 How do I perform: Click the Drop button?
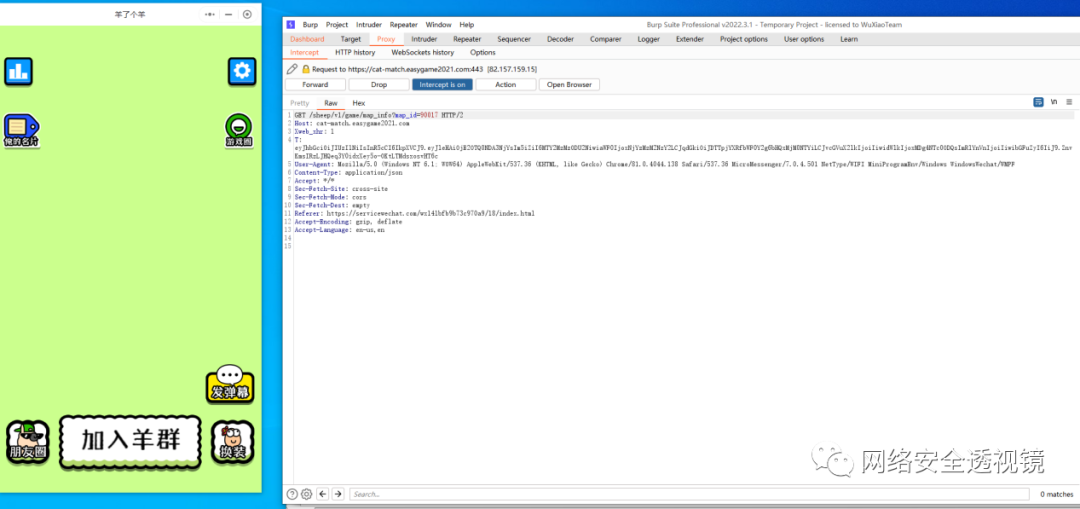click(379, 85)
